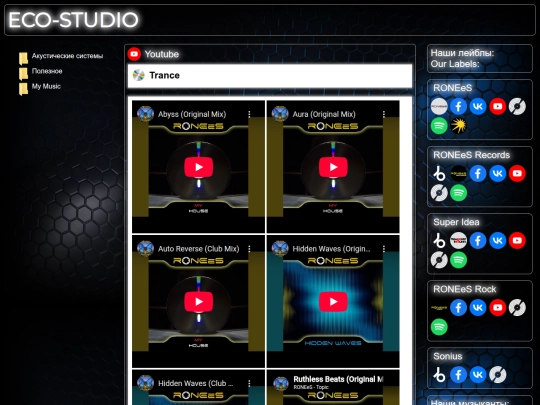Click the Наши лейблы: Our Labels: heading
The height and width of the screenshot is (405, 540).
coord(463,59)
